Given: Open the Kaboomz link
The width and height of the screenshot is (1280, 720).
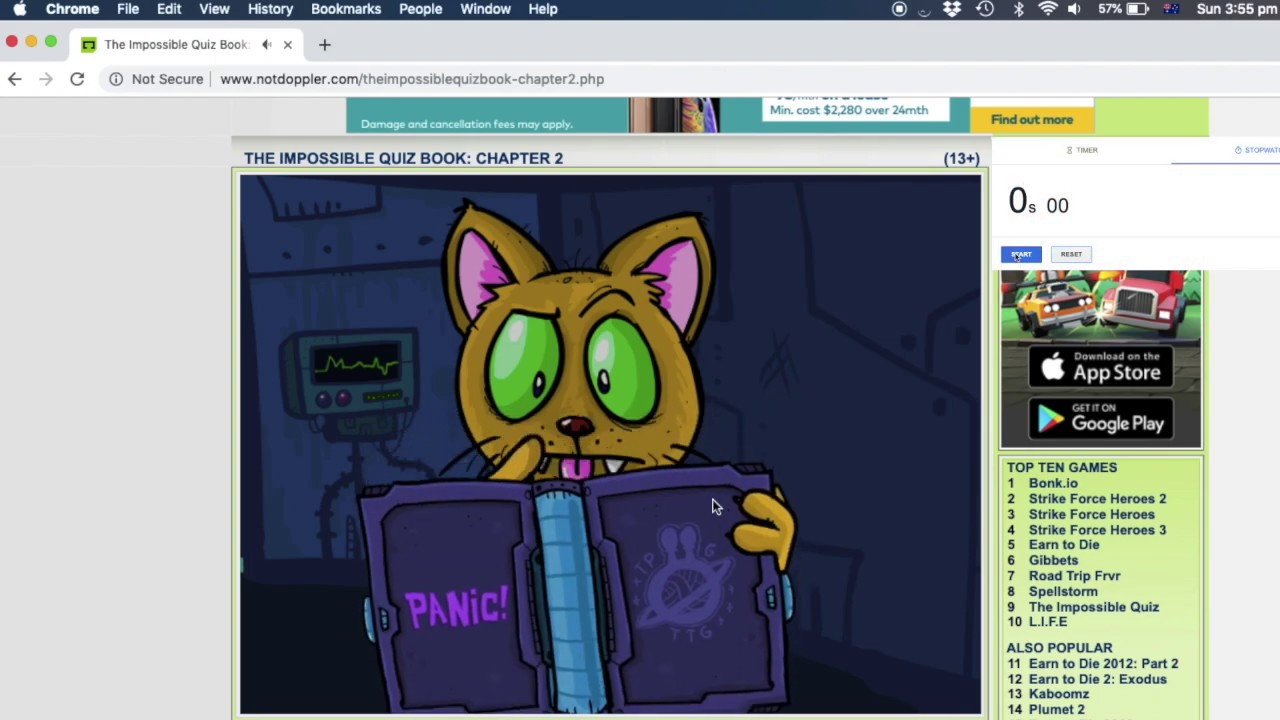Looking at the screenshot, I should click(1059, 694).
